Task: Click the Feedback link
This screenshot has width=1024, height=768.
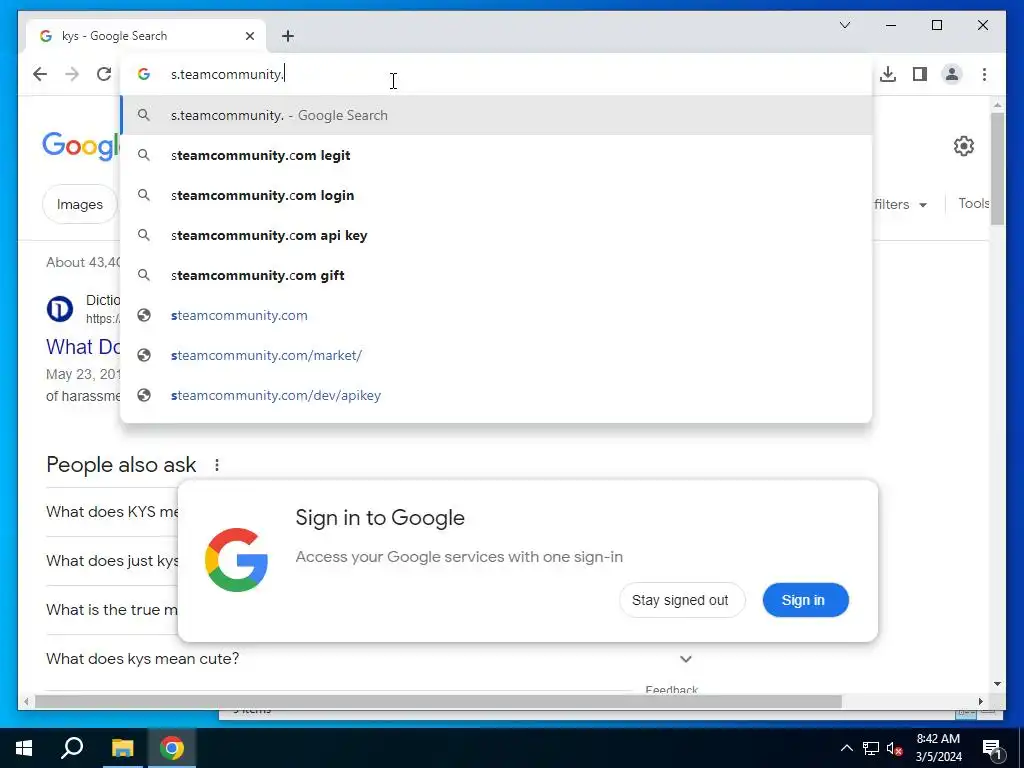Action: pyautogui.click(x=671, y=688)
